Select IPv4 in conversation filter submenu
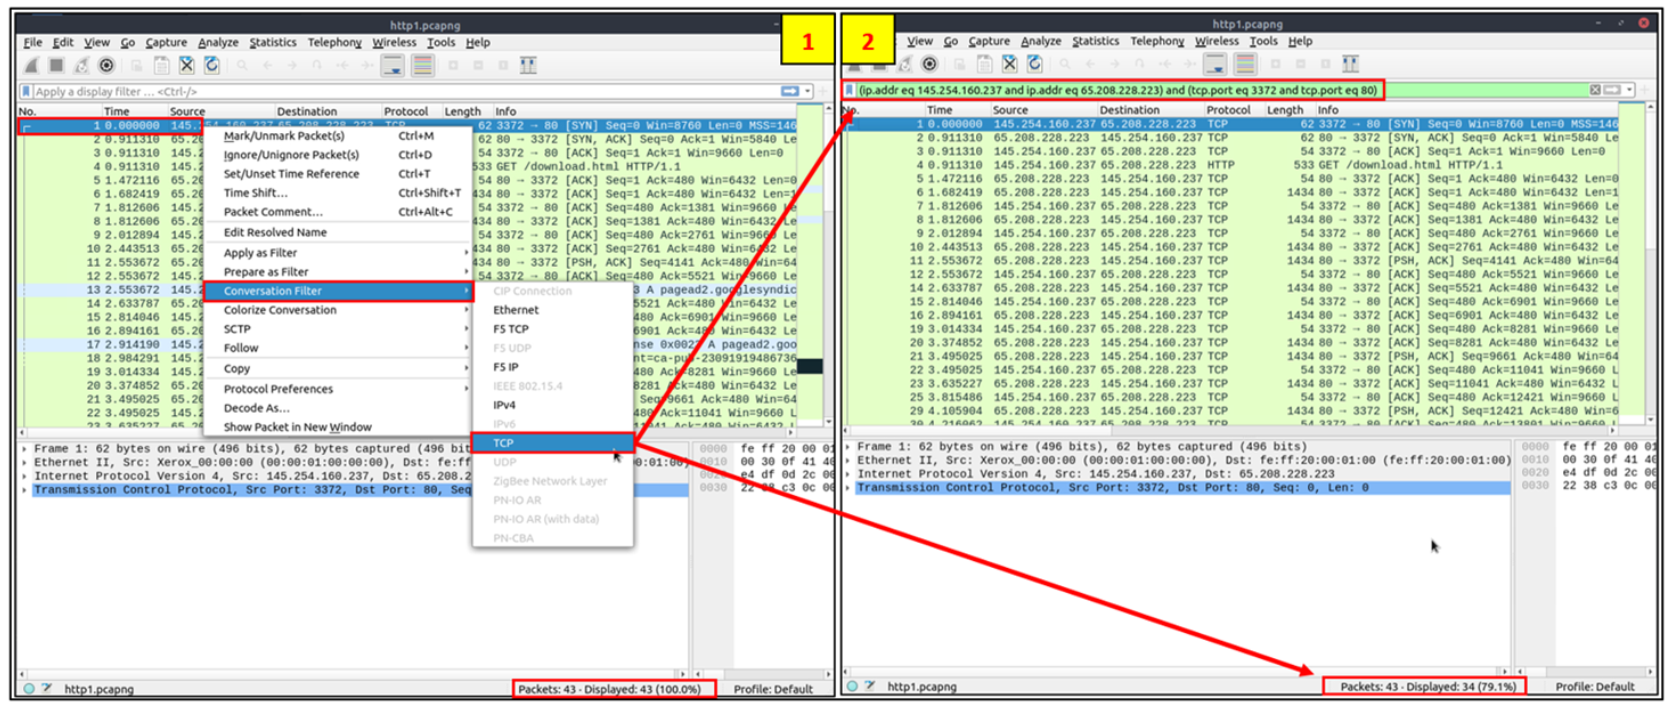1669x709 pixels. [x=553, y=405]
